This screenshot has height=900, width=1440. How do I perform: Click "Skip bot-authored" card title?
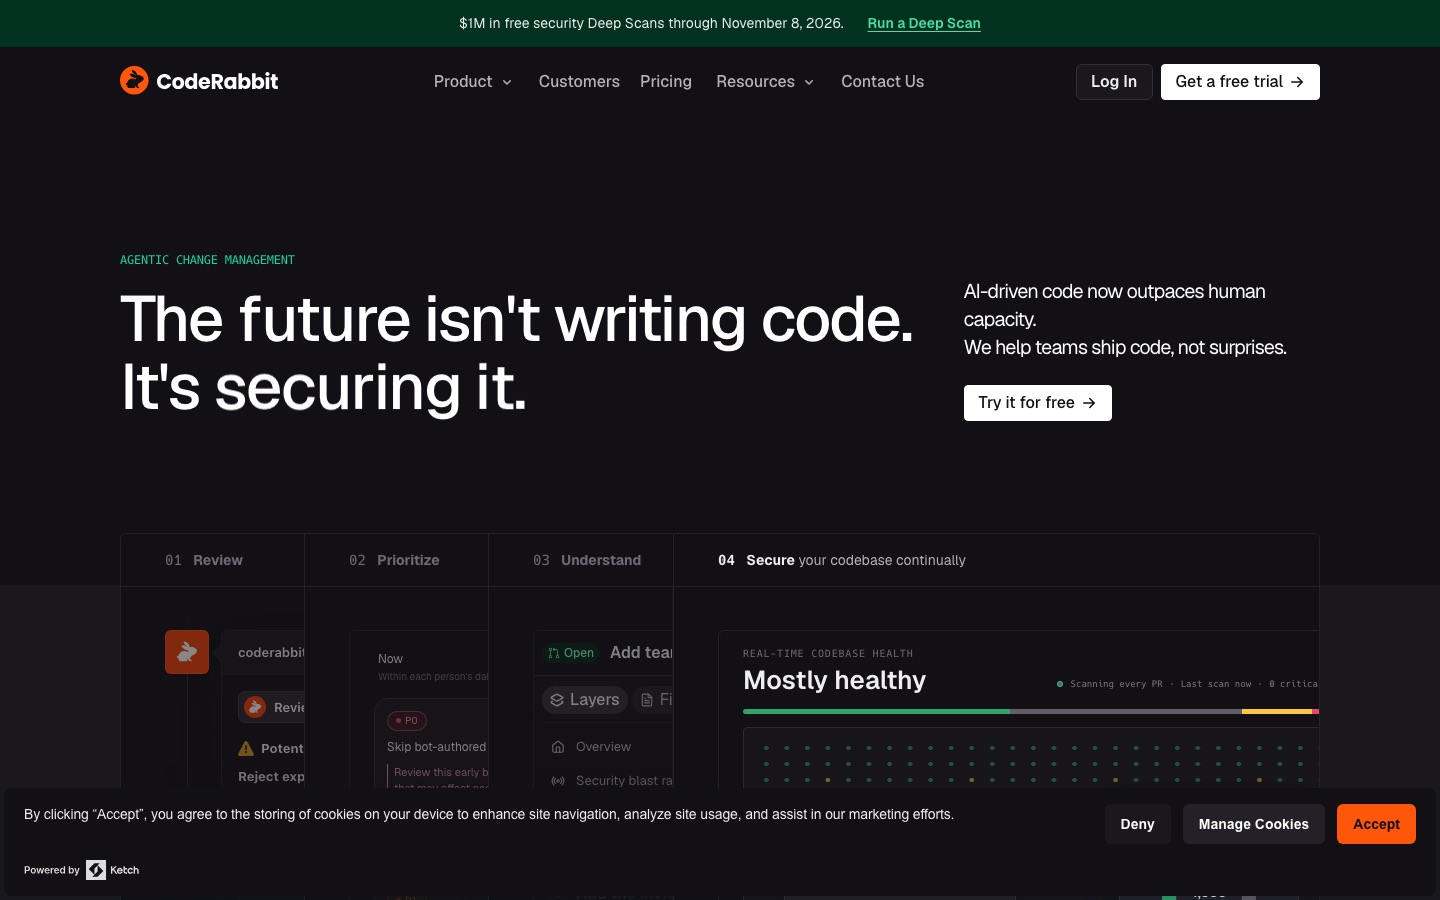click(437, 747)
